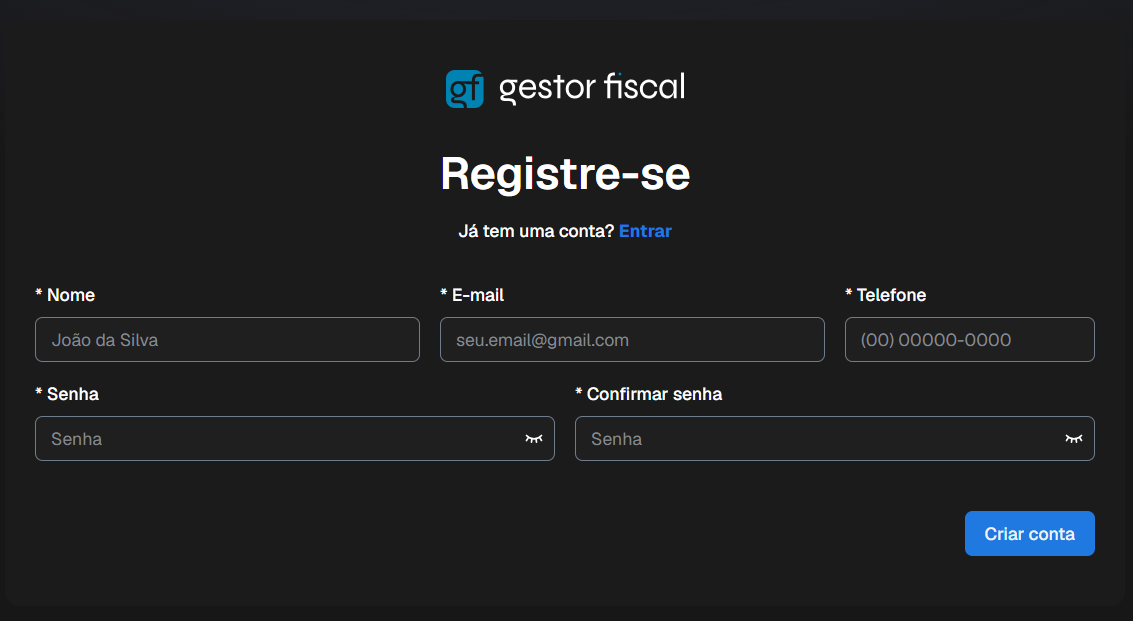Focus the Senha password field
This screenshot has width=1133, height=621.
tap(295, 439)
